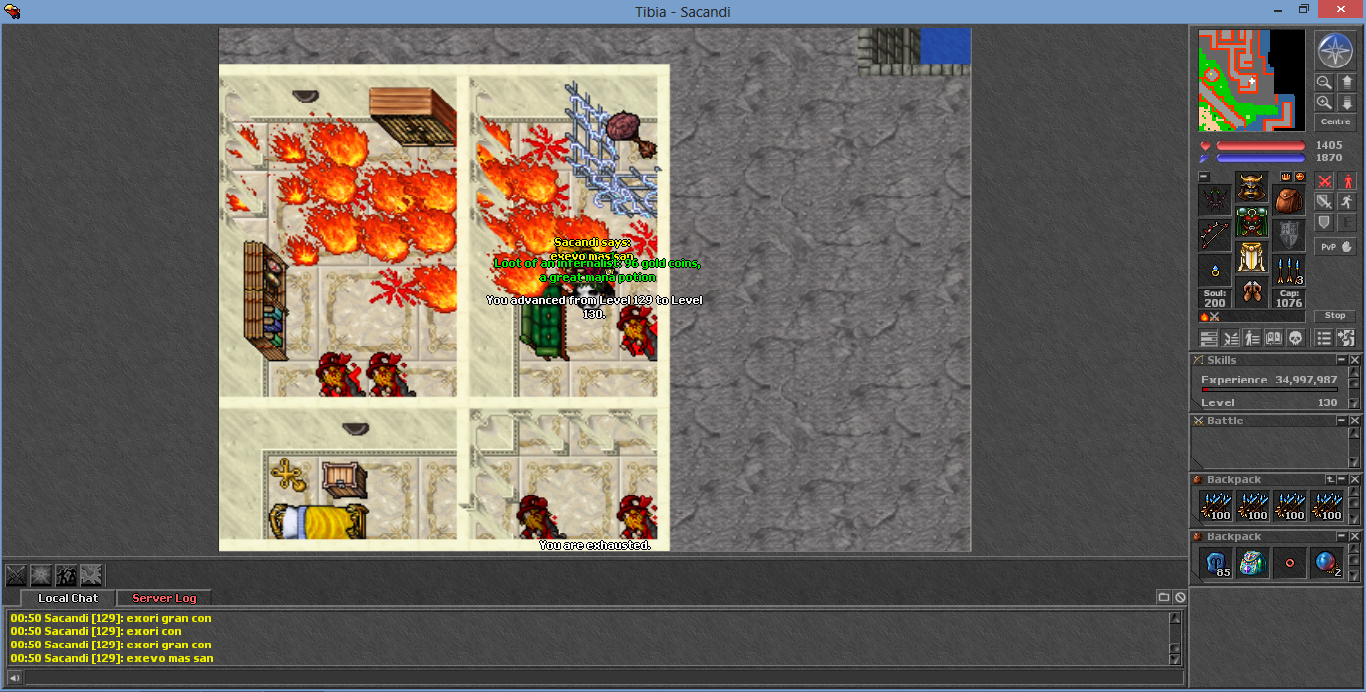The height and width of the screenshot is (692, 1366).
Task: Click the ring equipment slot
Action: 1215,270
